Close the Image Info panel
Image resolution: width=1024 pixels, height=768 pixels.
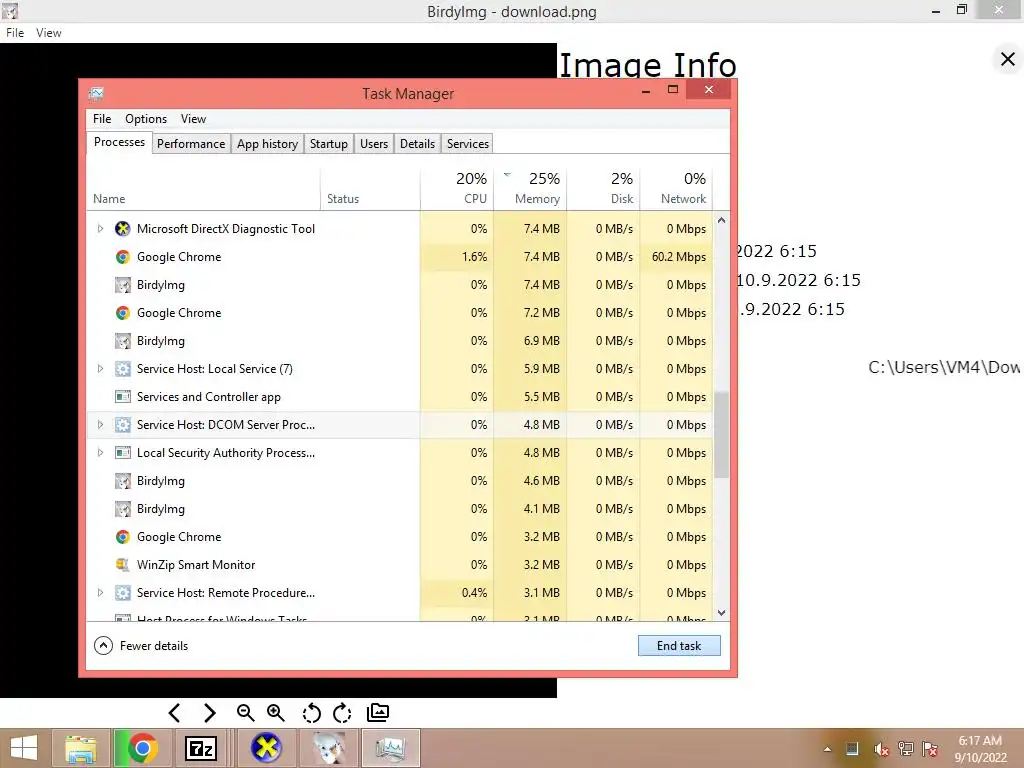(1008, 59)
